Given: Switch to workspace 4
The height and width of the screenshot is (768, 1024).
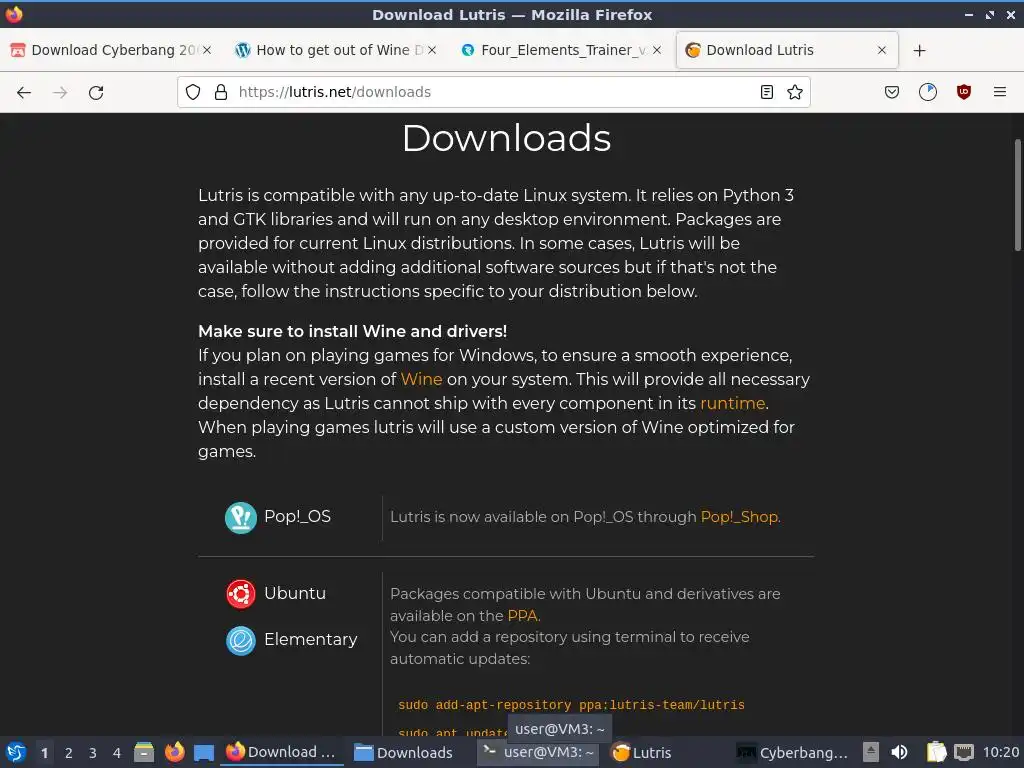Looking at the screenshot, I should point(117,753).
